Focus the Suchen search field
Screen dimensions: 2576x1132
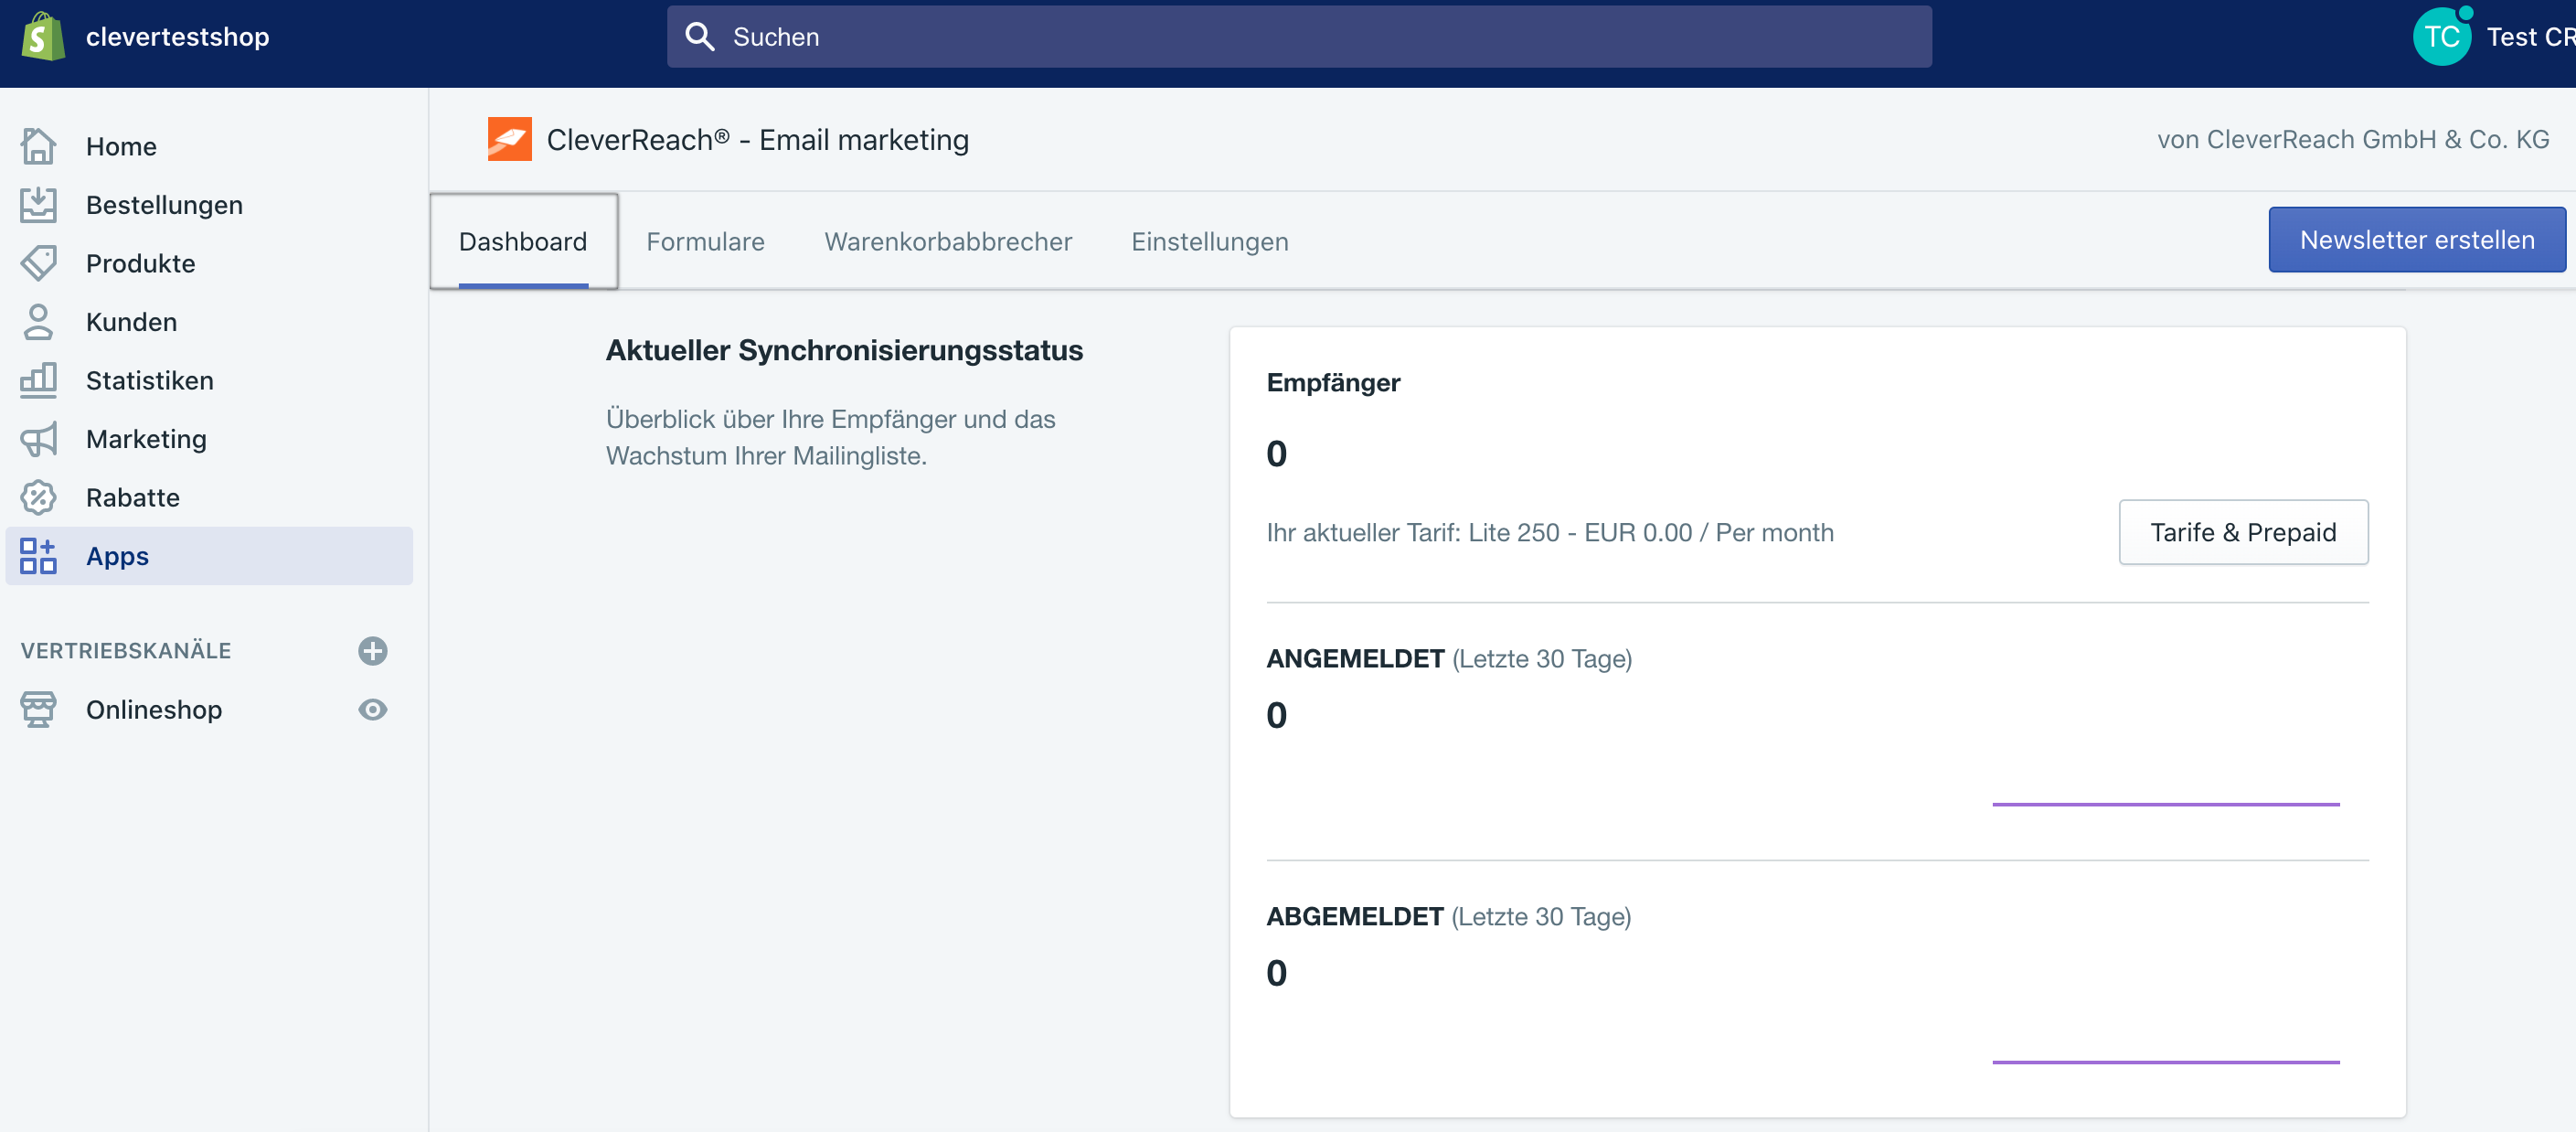1298,37
